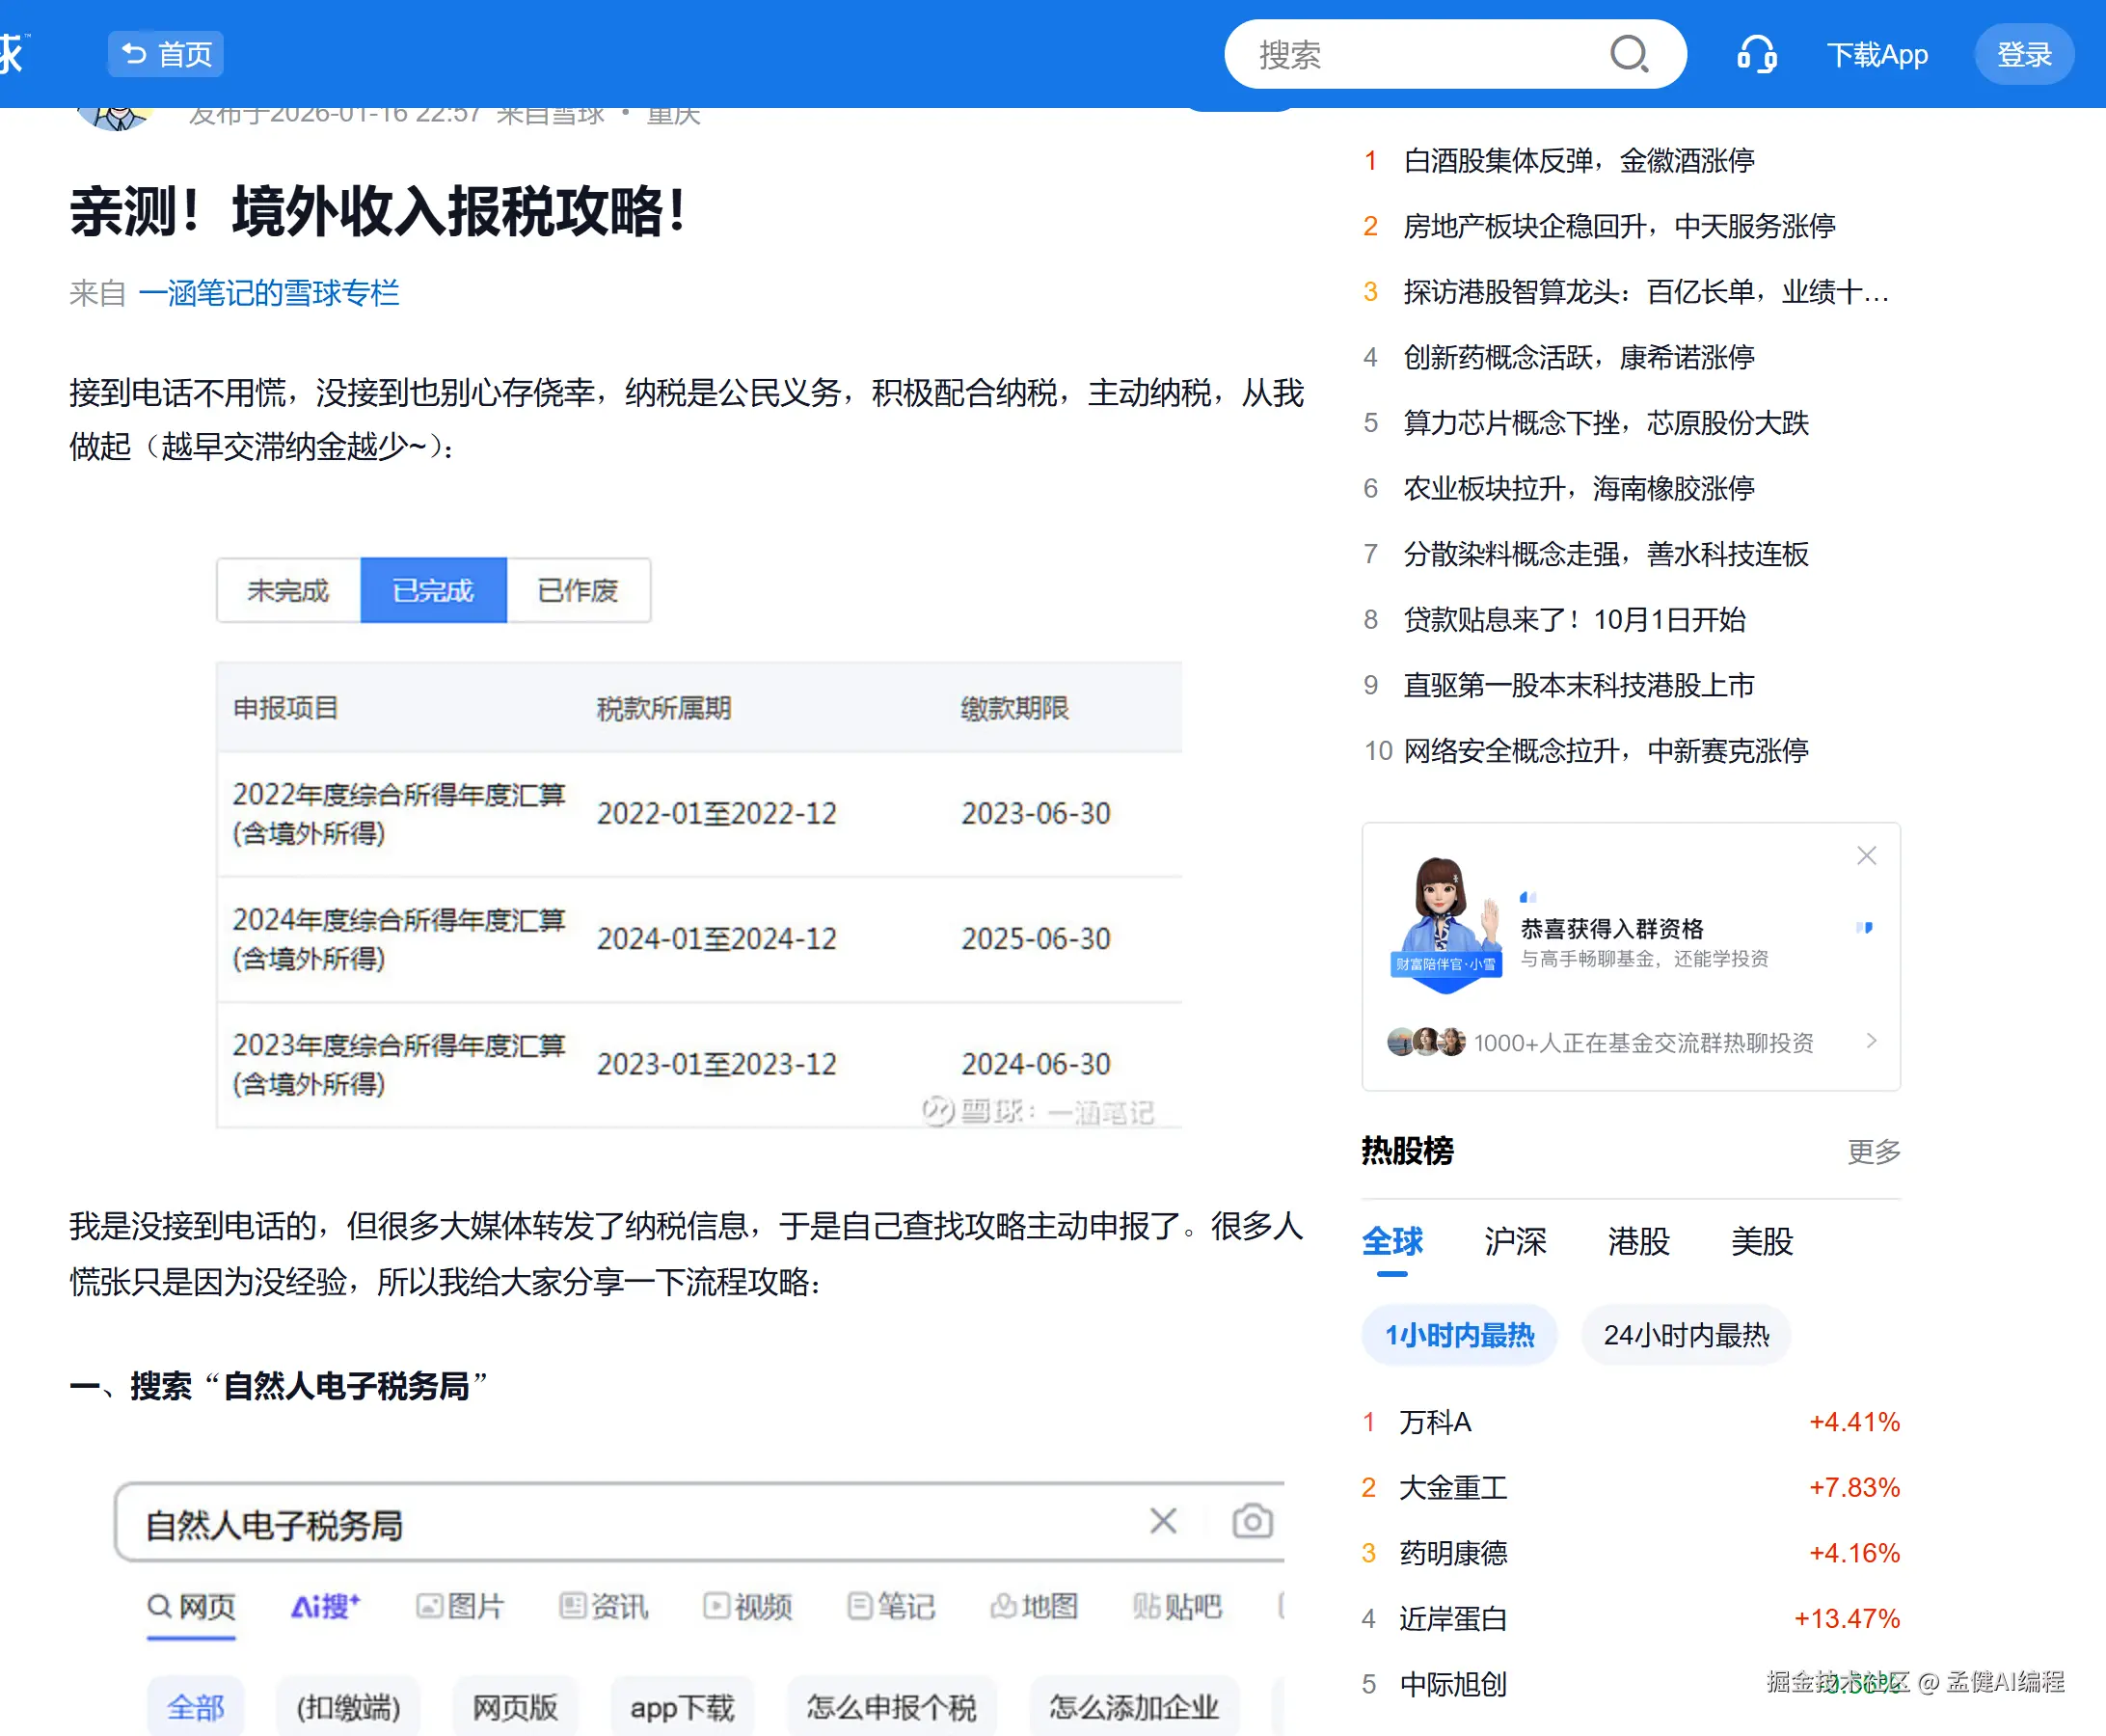Click the 网页 search tab
The height and width of the screenshot is (1736, 2106).
191,1606
